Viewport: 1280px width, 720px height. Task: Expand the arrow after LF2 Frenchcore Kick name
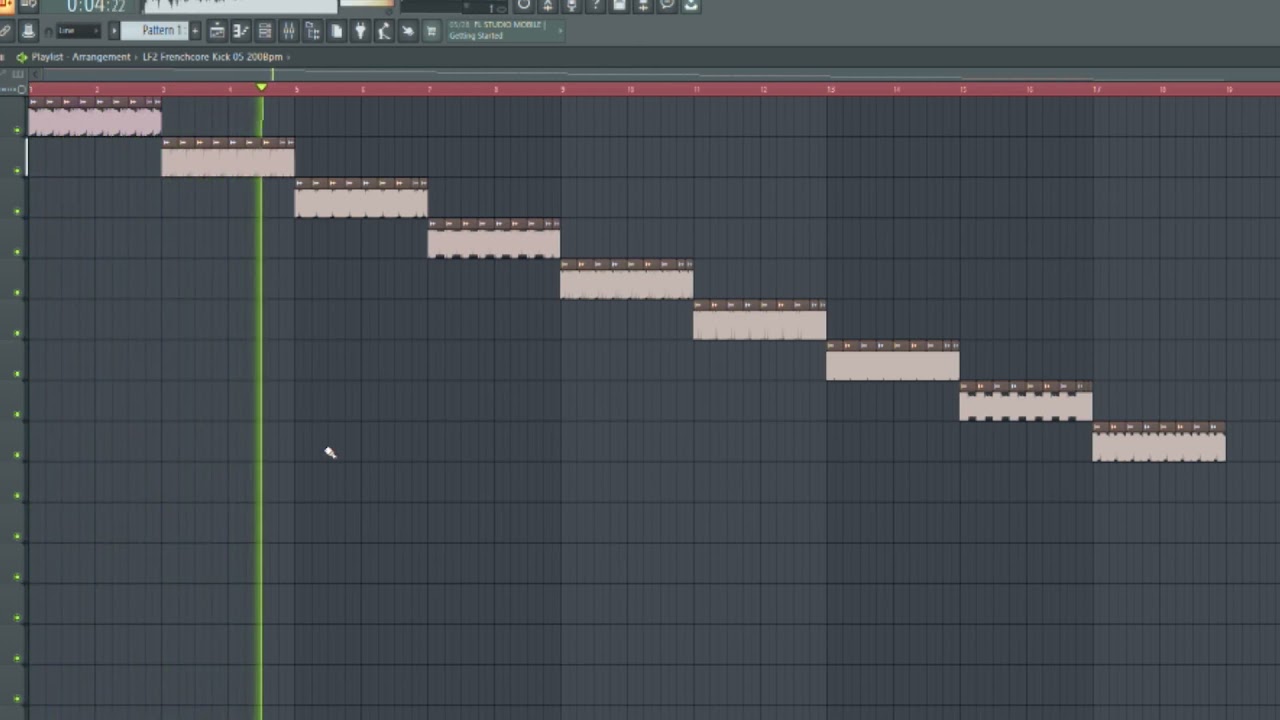click(288, 57)
